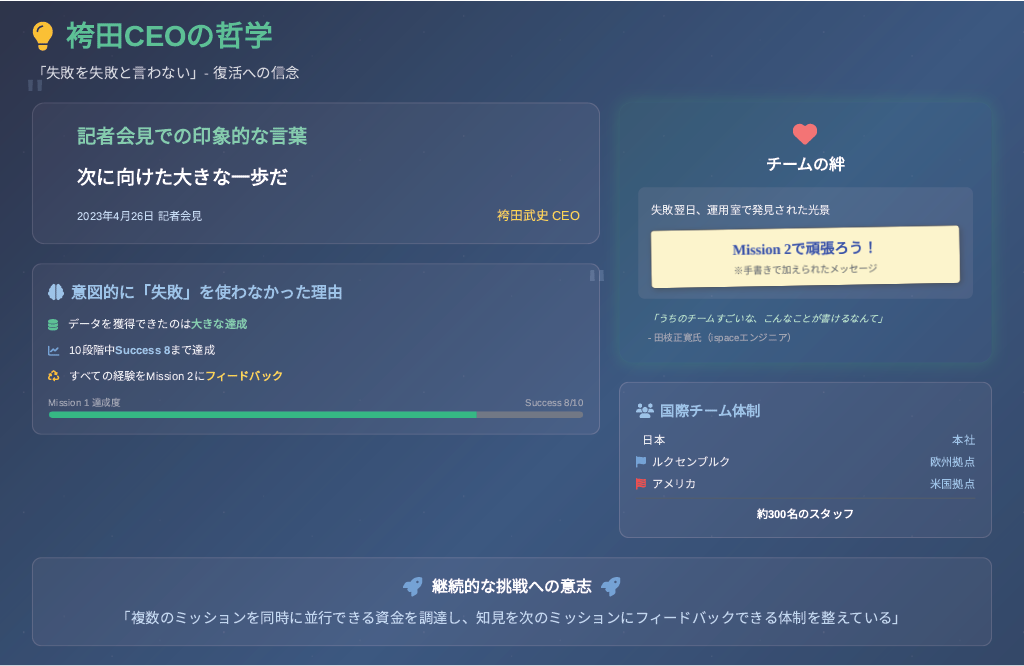Click the Success 8/10 label

(x=554, y=403)
